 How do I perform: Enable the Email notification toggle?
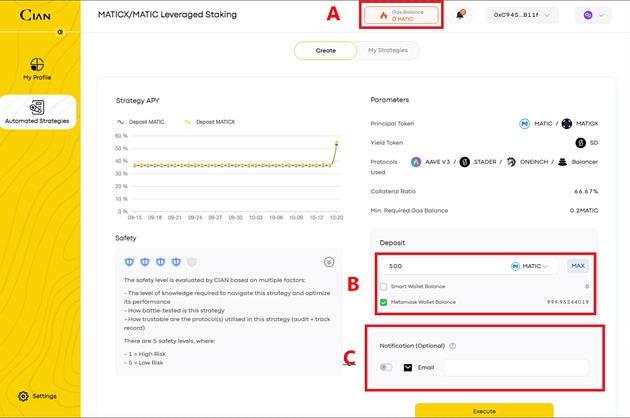click(386, 368)
